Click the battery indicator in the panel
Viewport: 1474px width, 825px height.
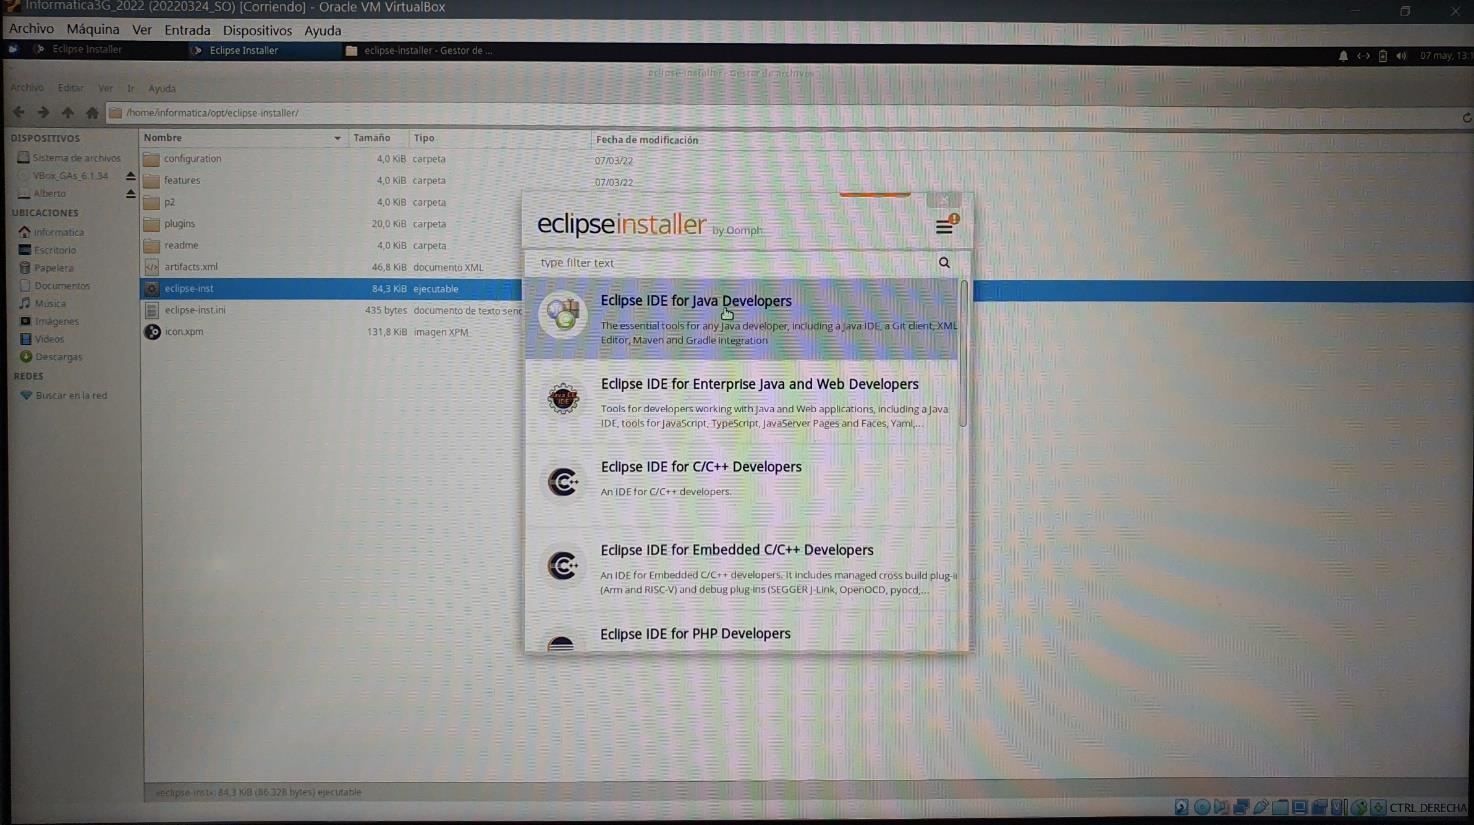[x=1383, y=56]
